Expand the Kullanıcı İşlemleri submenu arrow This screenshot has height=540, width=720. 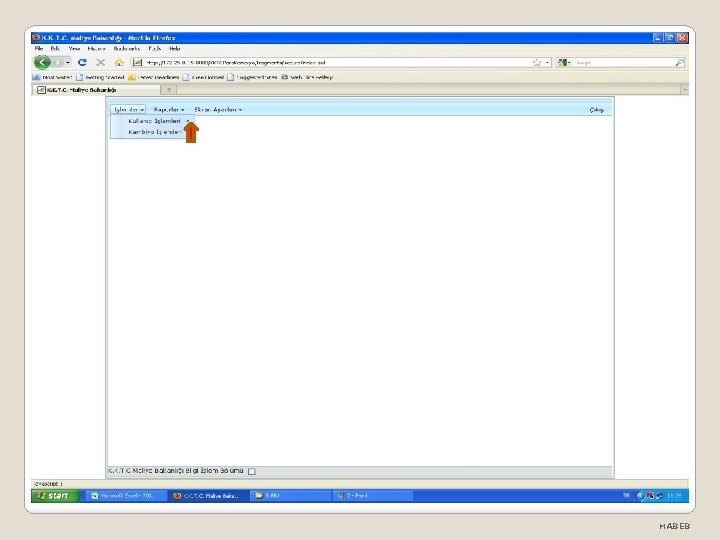(x=188, y=121)
